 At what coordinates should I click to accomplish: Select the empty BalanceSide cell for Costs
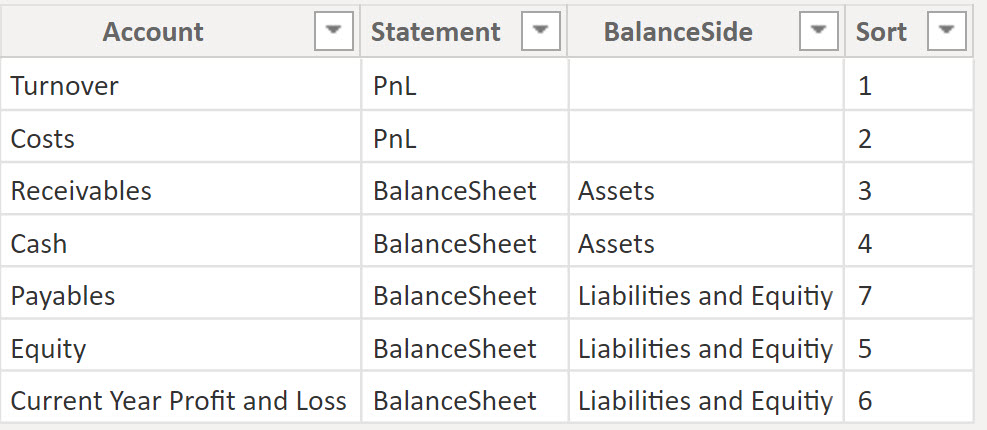(706, 139)
